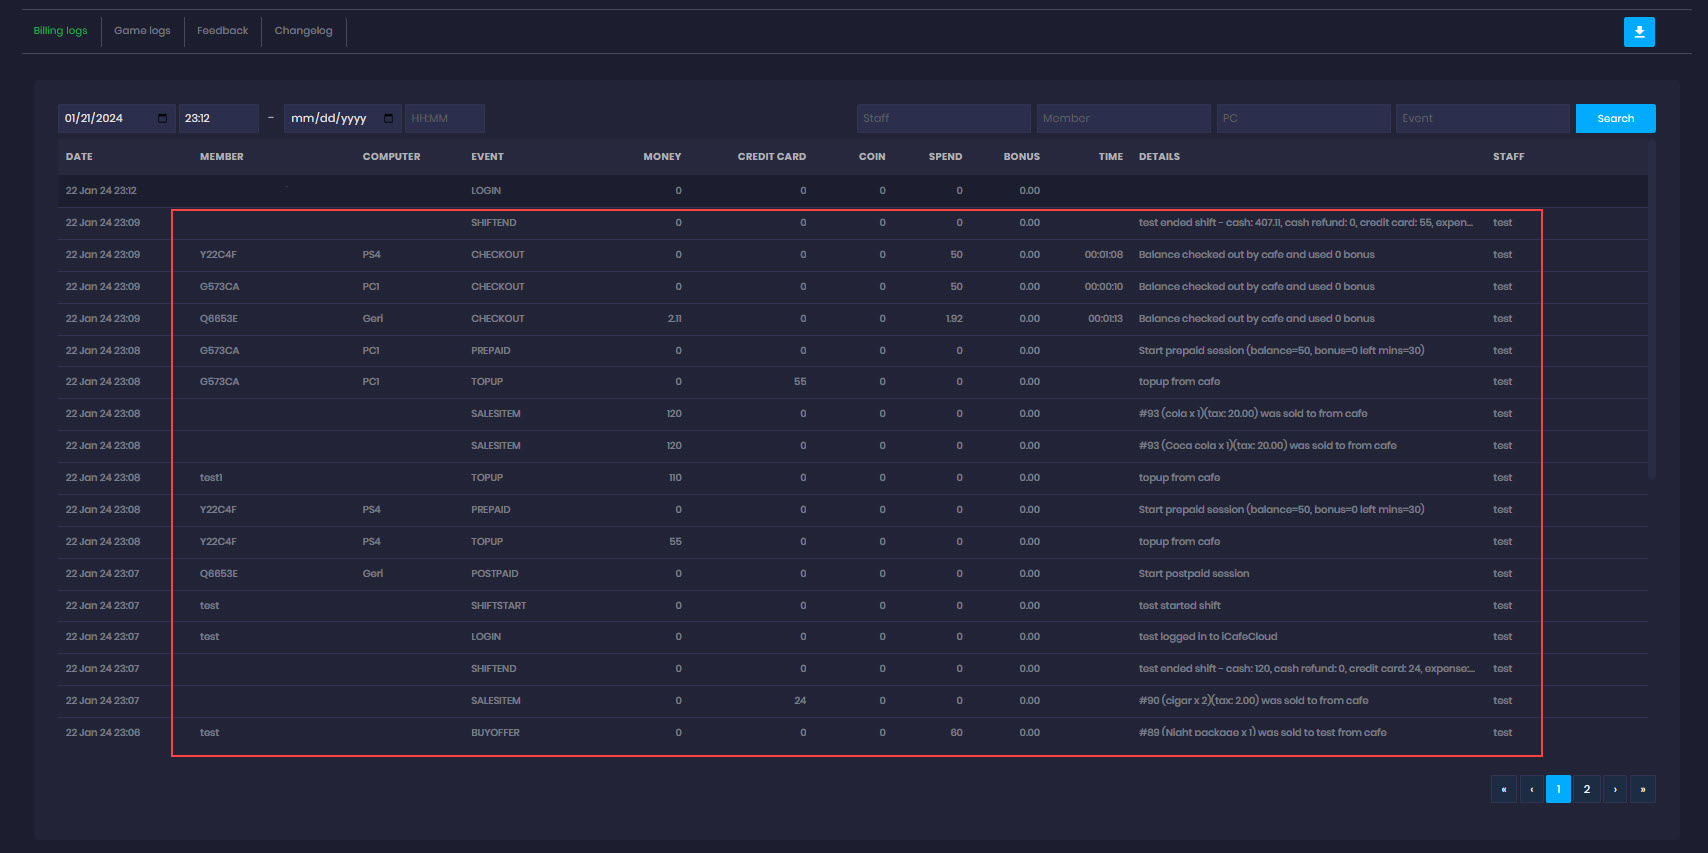Click the end time HH:MM field

(444, 118)
